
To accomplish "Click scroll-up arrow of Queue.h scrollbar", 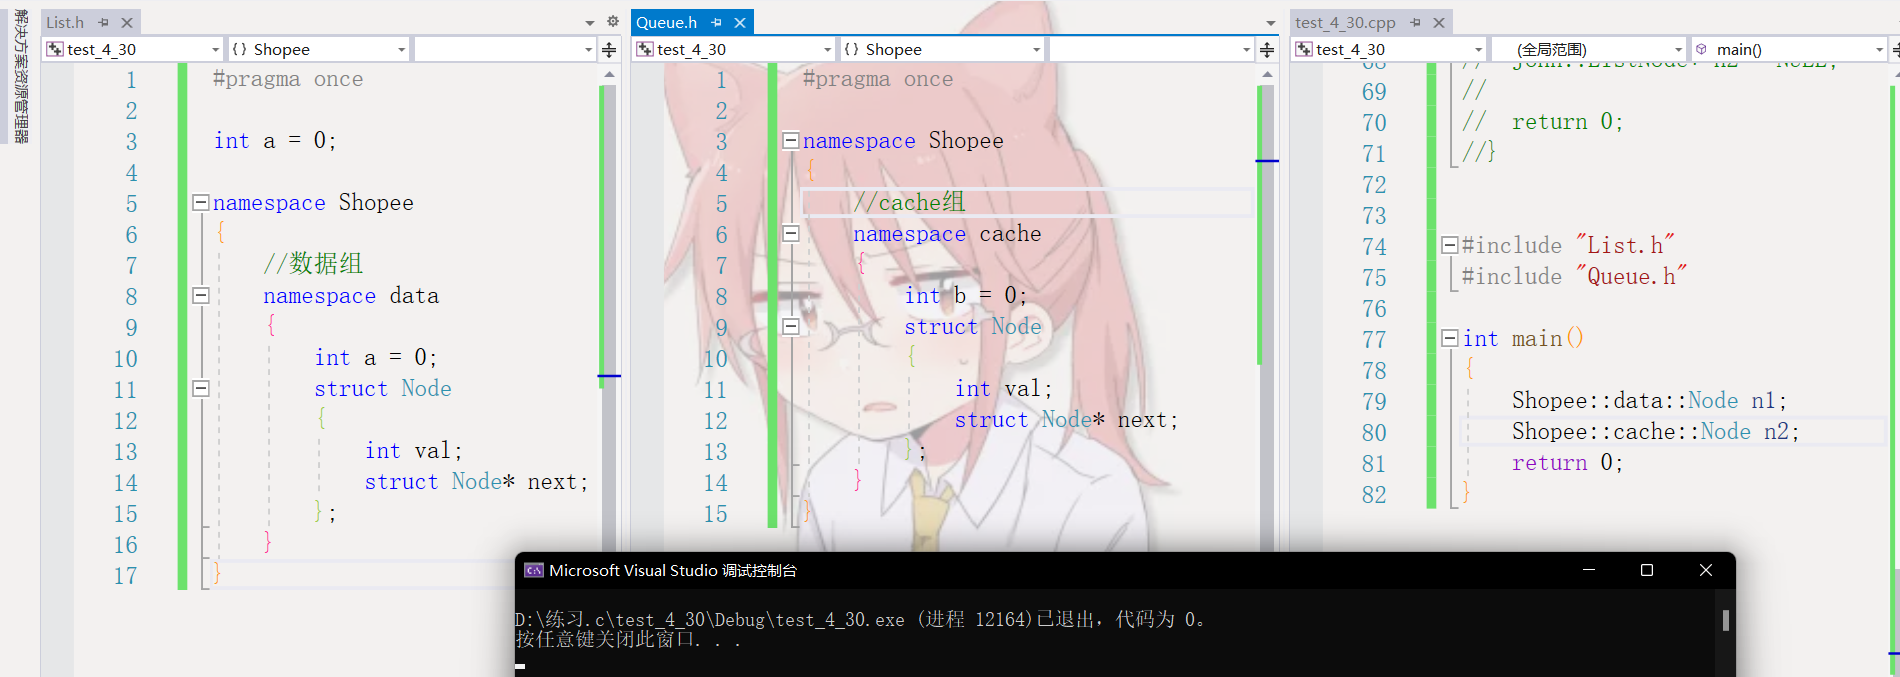I will click(1267, 75).
